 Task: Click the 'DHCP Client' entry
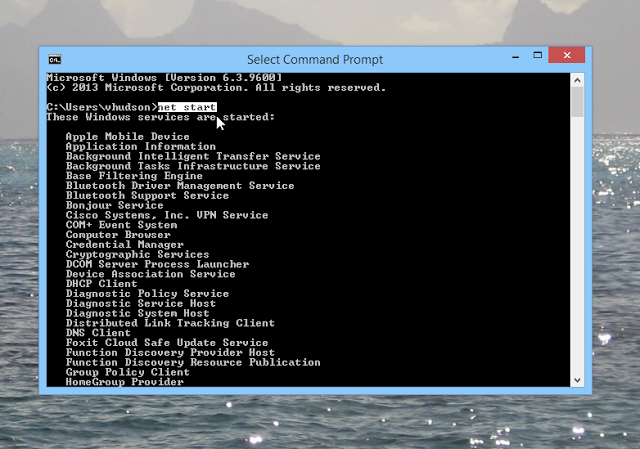101,284
